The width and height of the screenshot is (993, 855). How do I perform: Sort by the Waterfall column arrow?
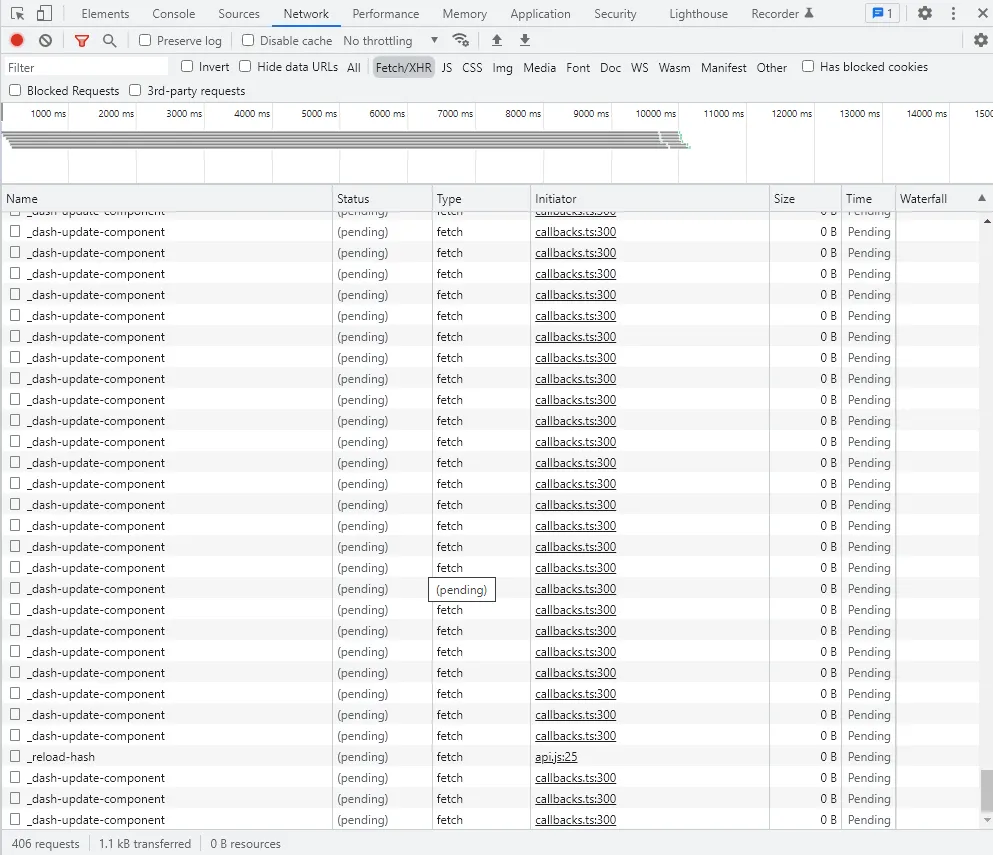[x=982, y=198]
